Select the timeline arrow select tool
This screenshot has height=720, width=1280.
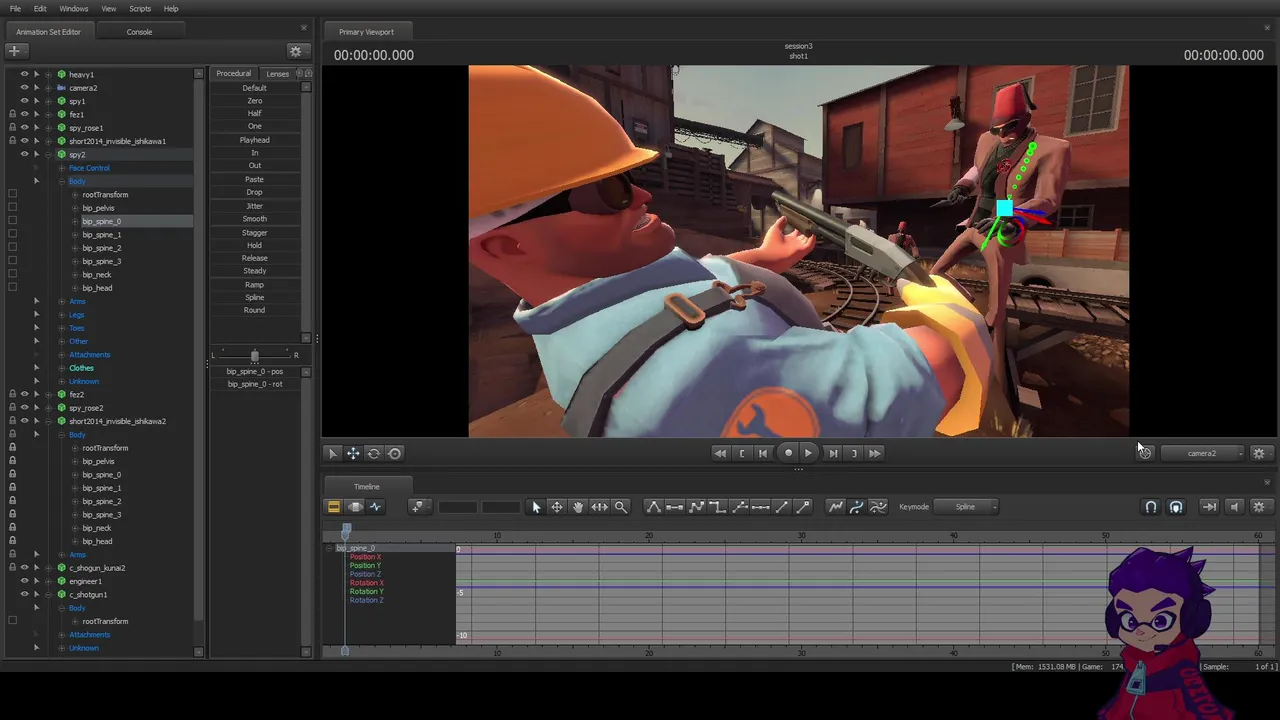pyautogui.click(x=536, y=507)
